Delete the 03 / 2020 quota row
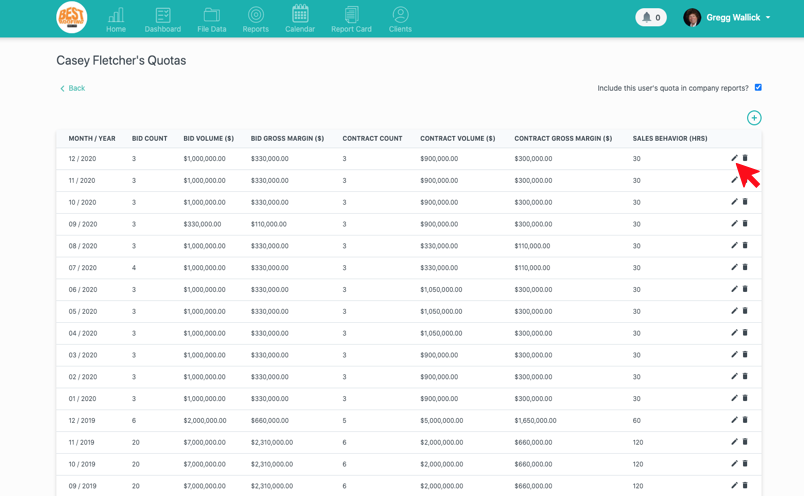Screen dimensions: 804x496 745,354
